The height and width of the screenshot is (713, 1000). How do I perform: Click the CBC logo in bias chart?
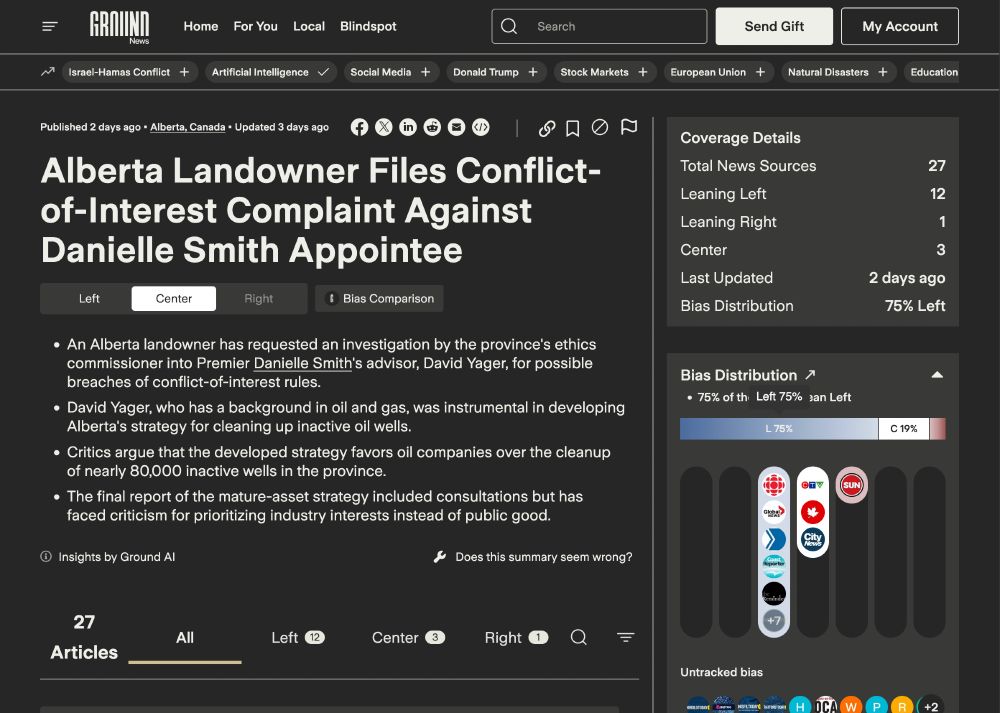coord(774,485)
